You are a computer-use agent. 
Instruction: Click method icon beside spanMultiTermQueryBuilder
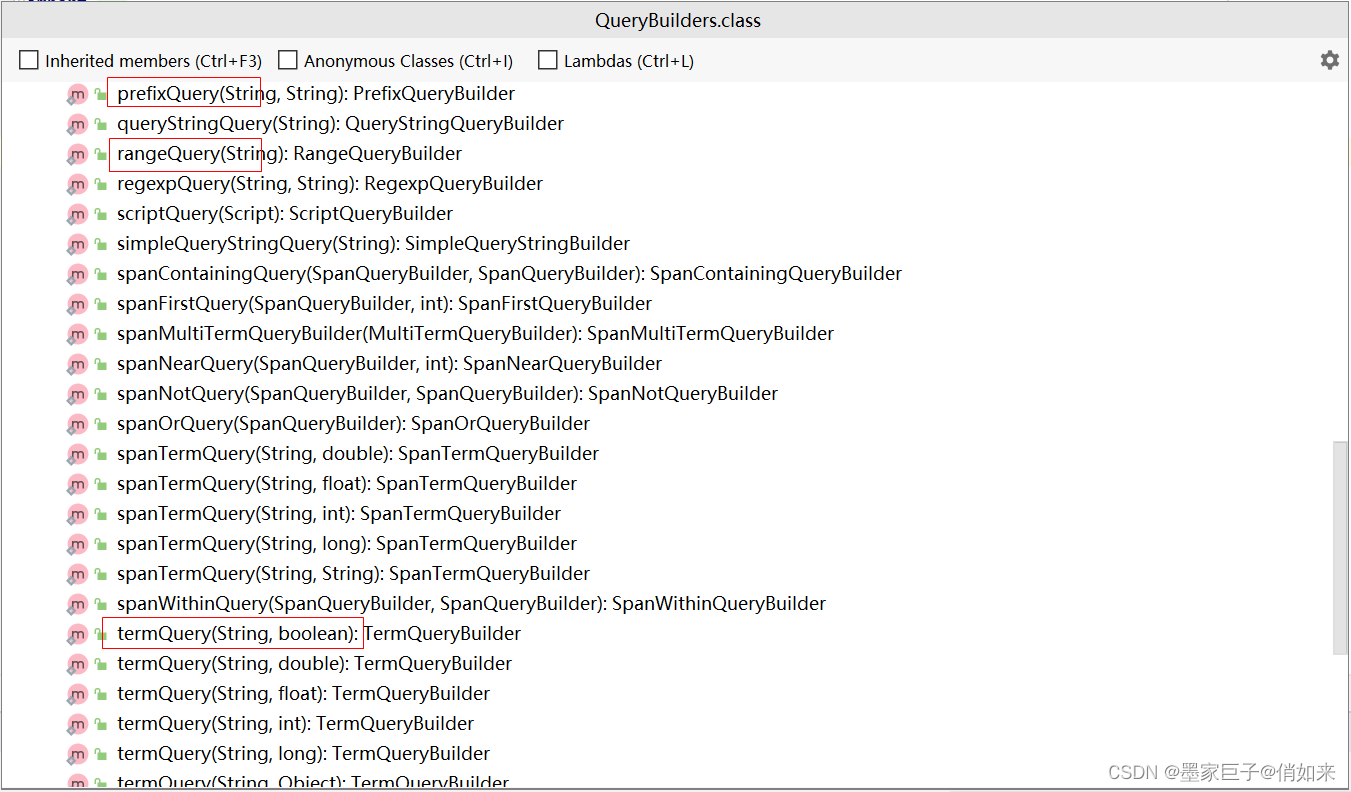pyautogui.click(x=78, y=335)
